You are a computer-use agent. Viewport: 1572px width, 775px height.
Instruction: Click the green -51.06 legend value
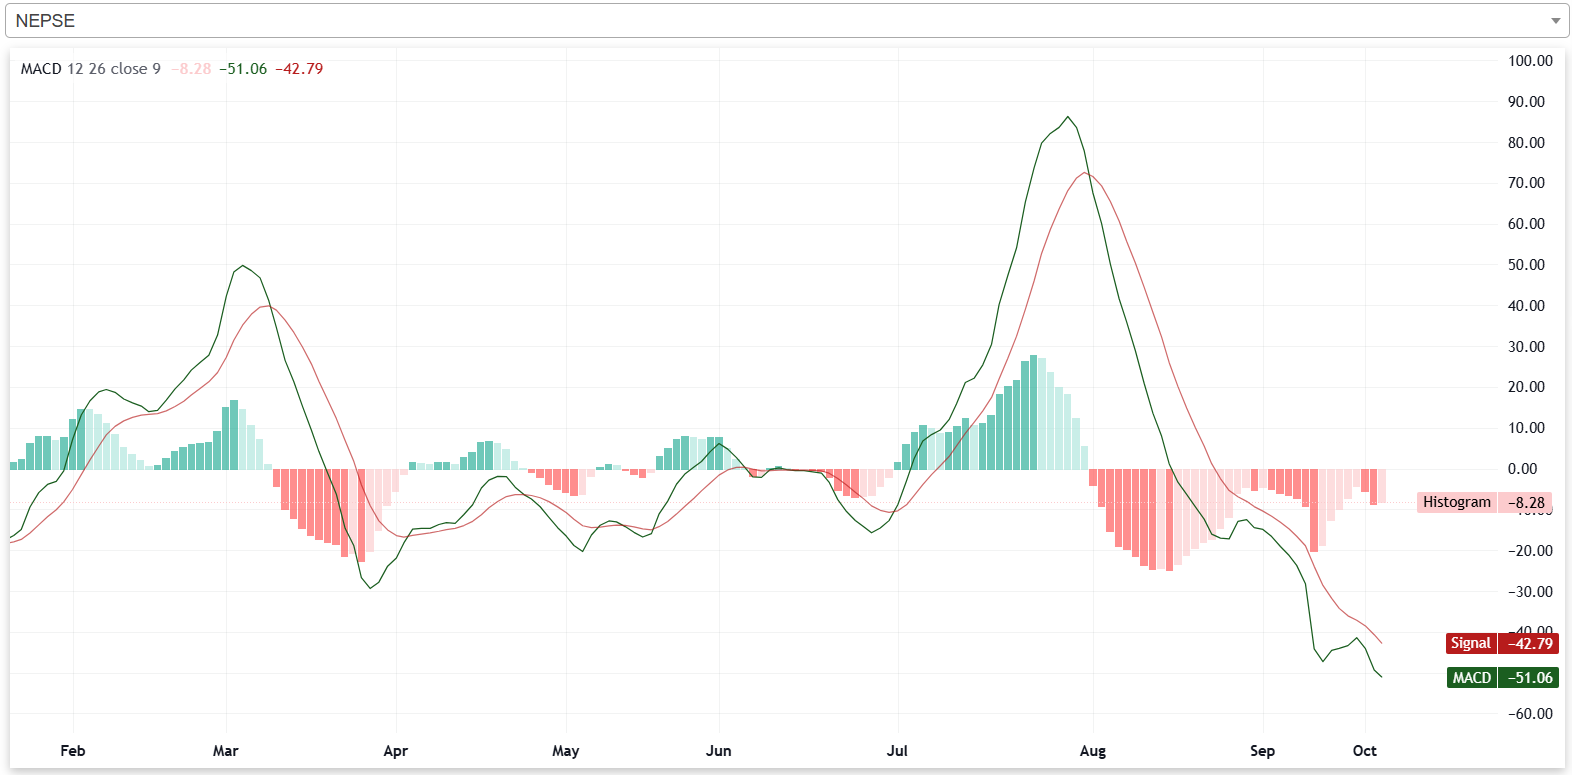pyautogui.click(x=243, y=69)
